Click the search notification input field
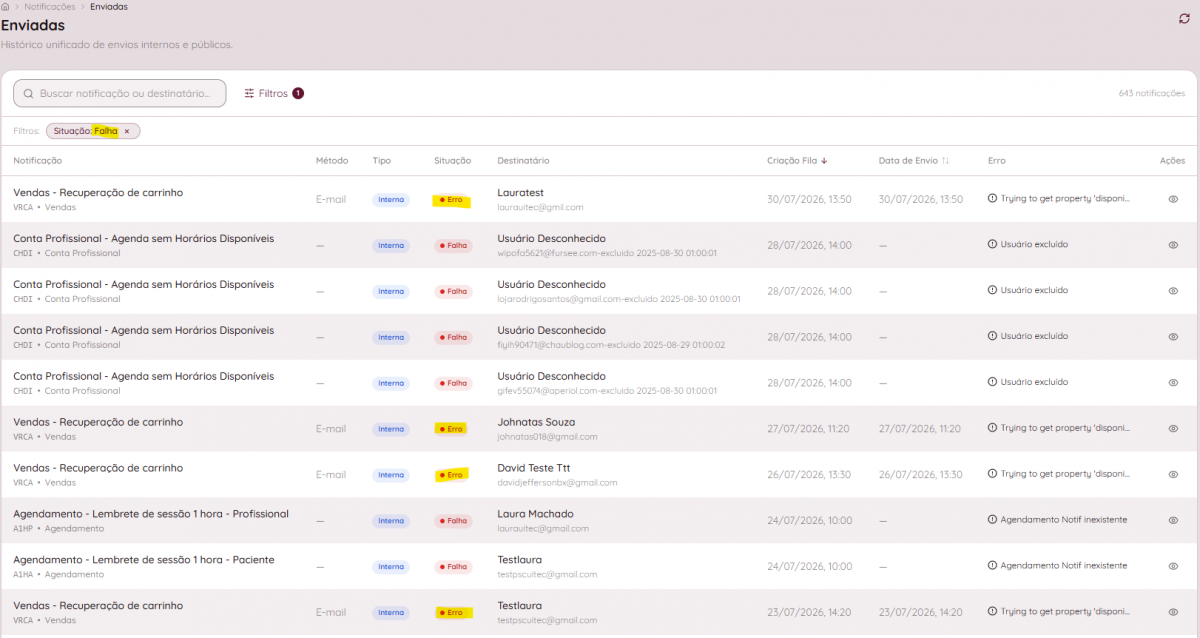This screenshot has width=1200, height=638. click(119, 93)
